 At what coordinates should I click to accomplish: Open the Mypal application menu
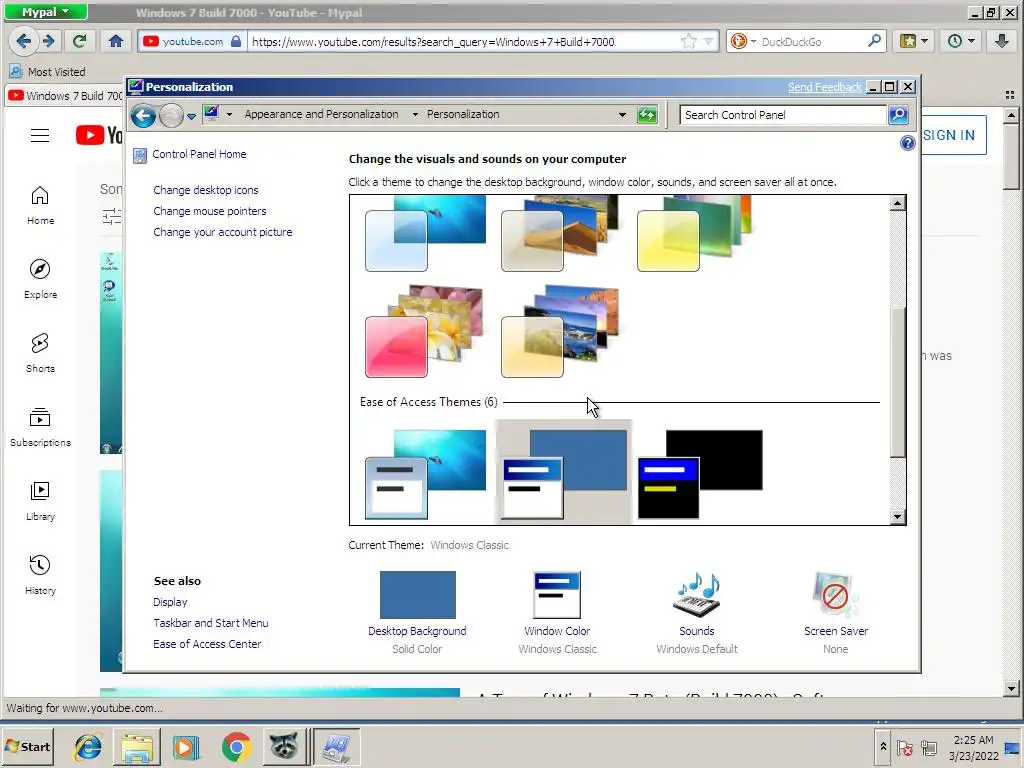click(45, 12)
